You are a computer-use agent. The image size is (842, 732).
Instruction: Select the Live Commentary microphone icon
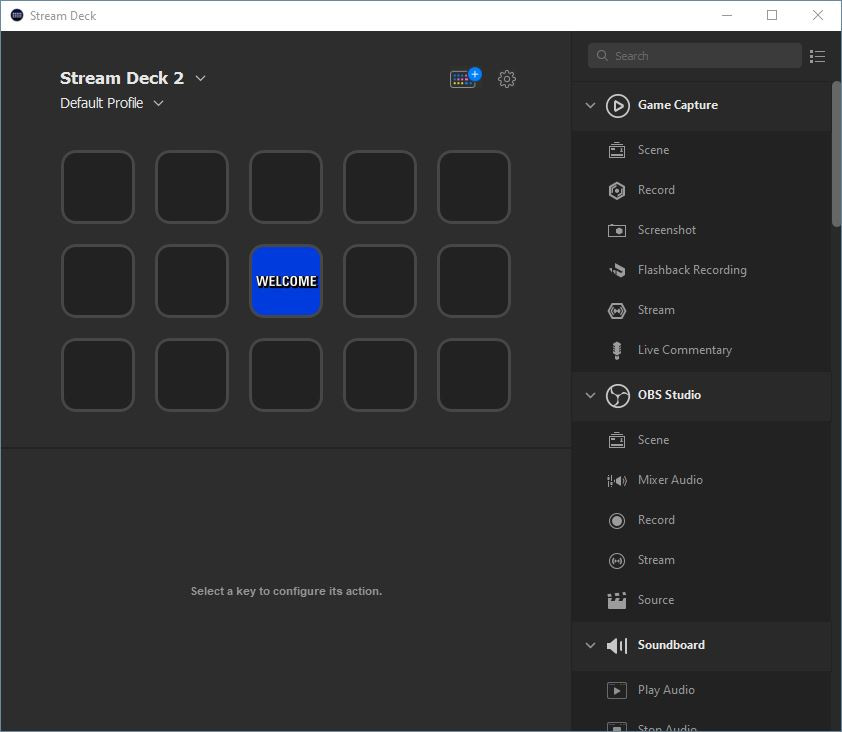point(616,350)
